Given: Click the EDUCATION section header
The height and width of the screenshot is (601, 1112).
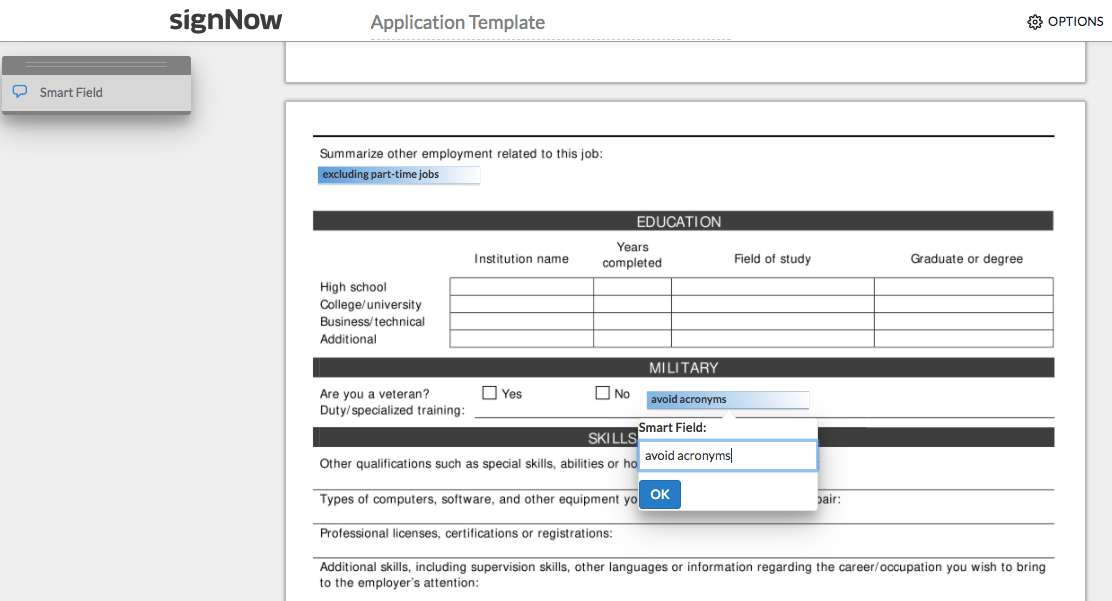Looking at the screenshot, I should pos(683,221).
